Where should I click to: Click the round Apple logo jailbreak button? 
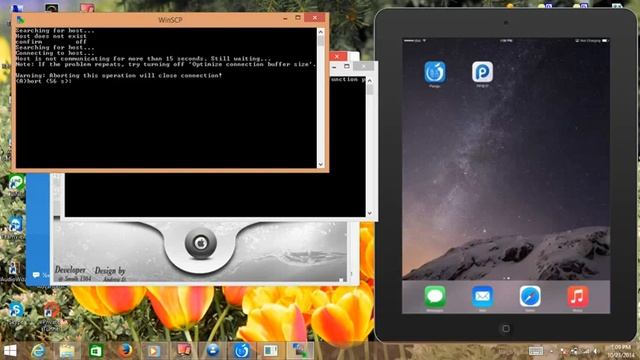point(200,243)
